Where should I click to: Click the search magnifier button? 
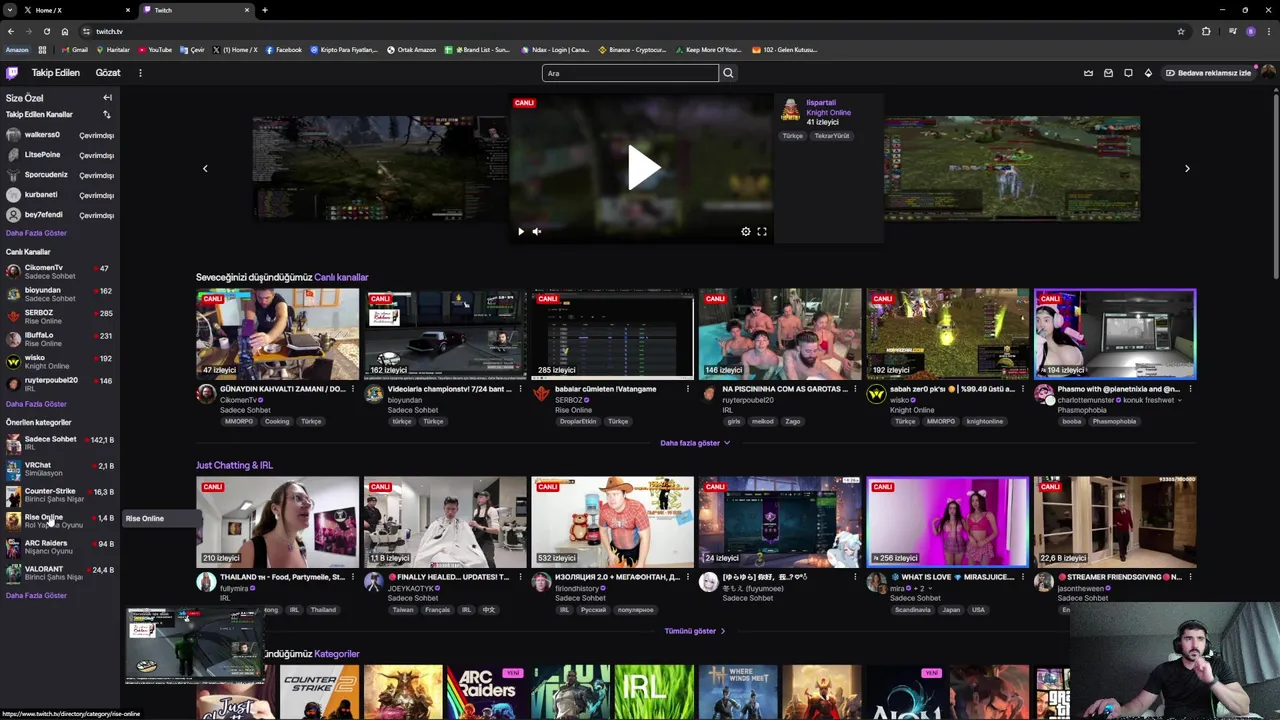point(728,73)
